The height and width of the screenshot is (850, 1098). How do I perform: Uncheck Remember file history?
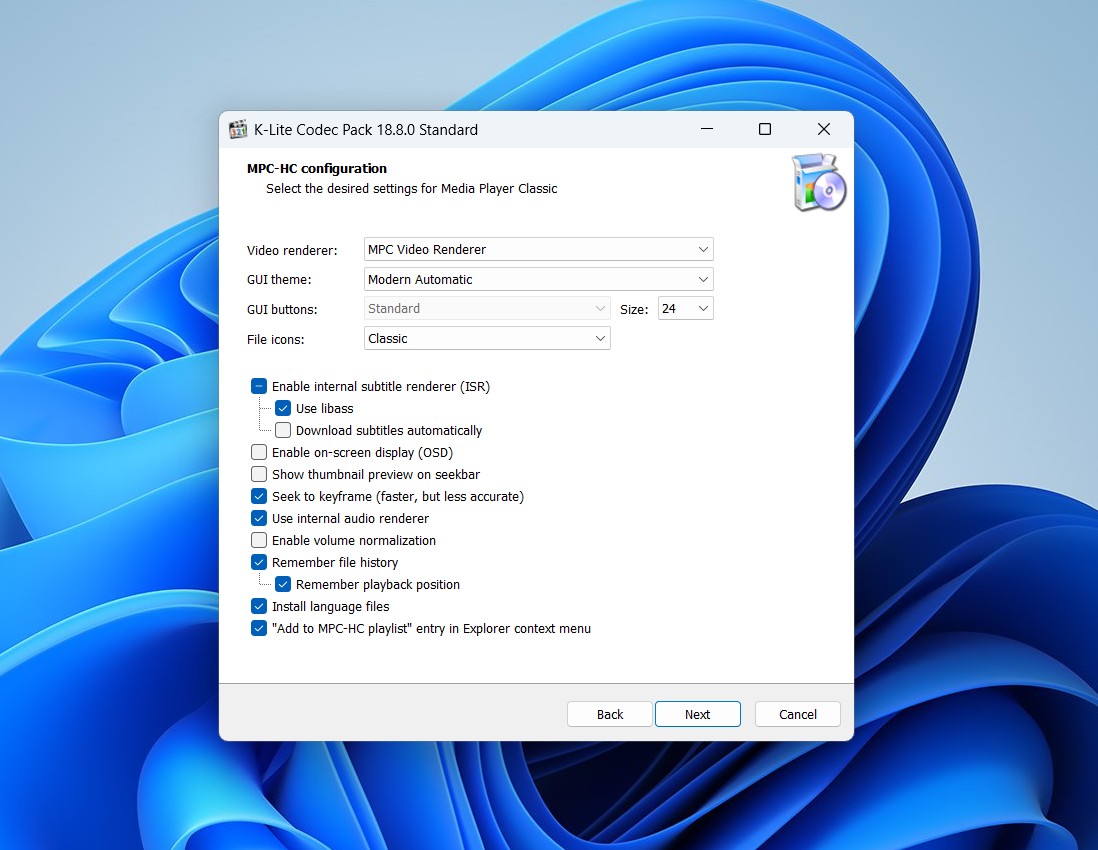pyautogui.click(x=259, y=562)
